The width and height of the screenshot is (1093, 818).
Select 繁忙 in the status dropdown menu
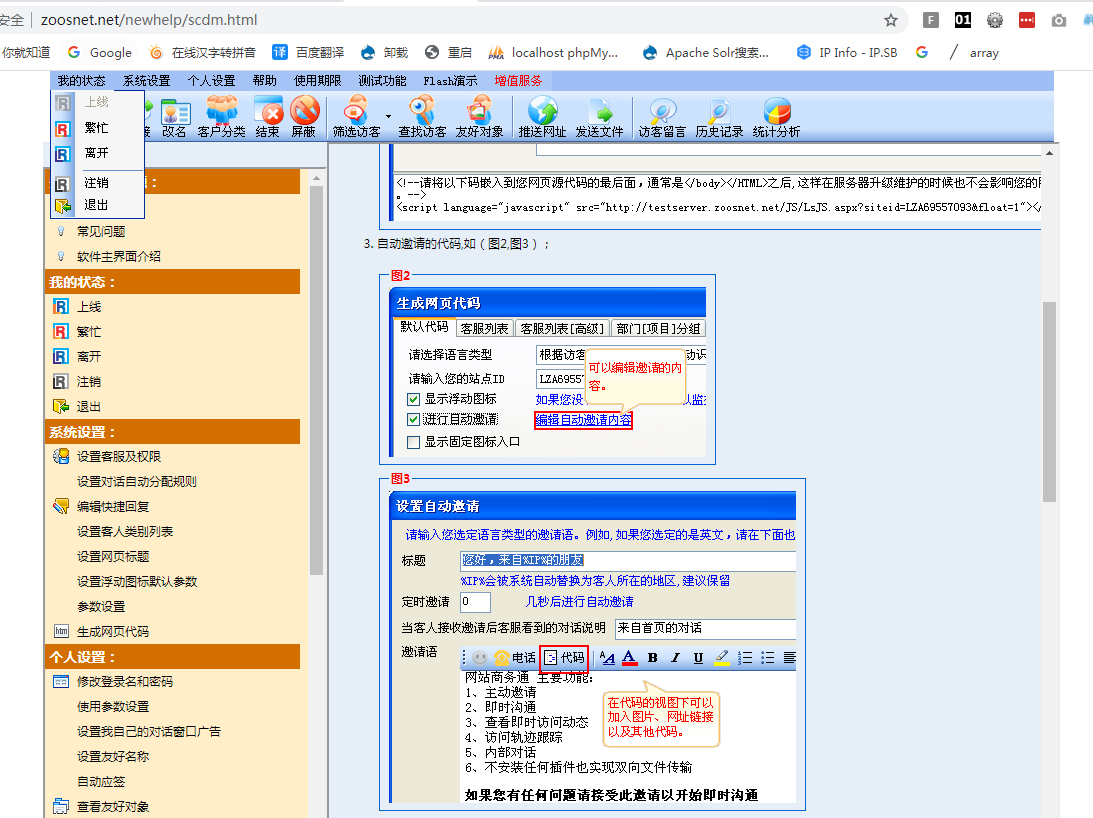tap(98, 128)
